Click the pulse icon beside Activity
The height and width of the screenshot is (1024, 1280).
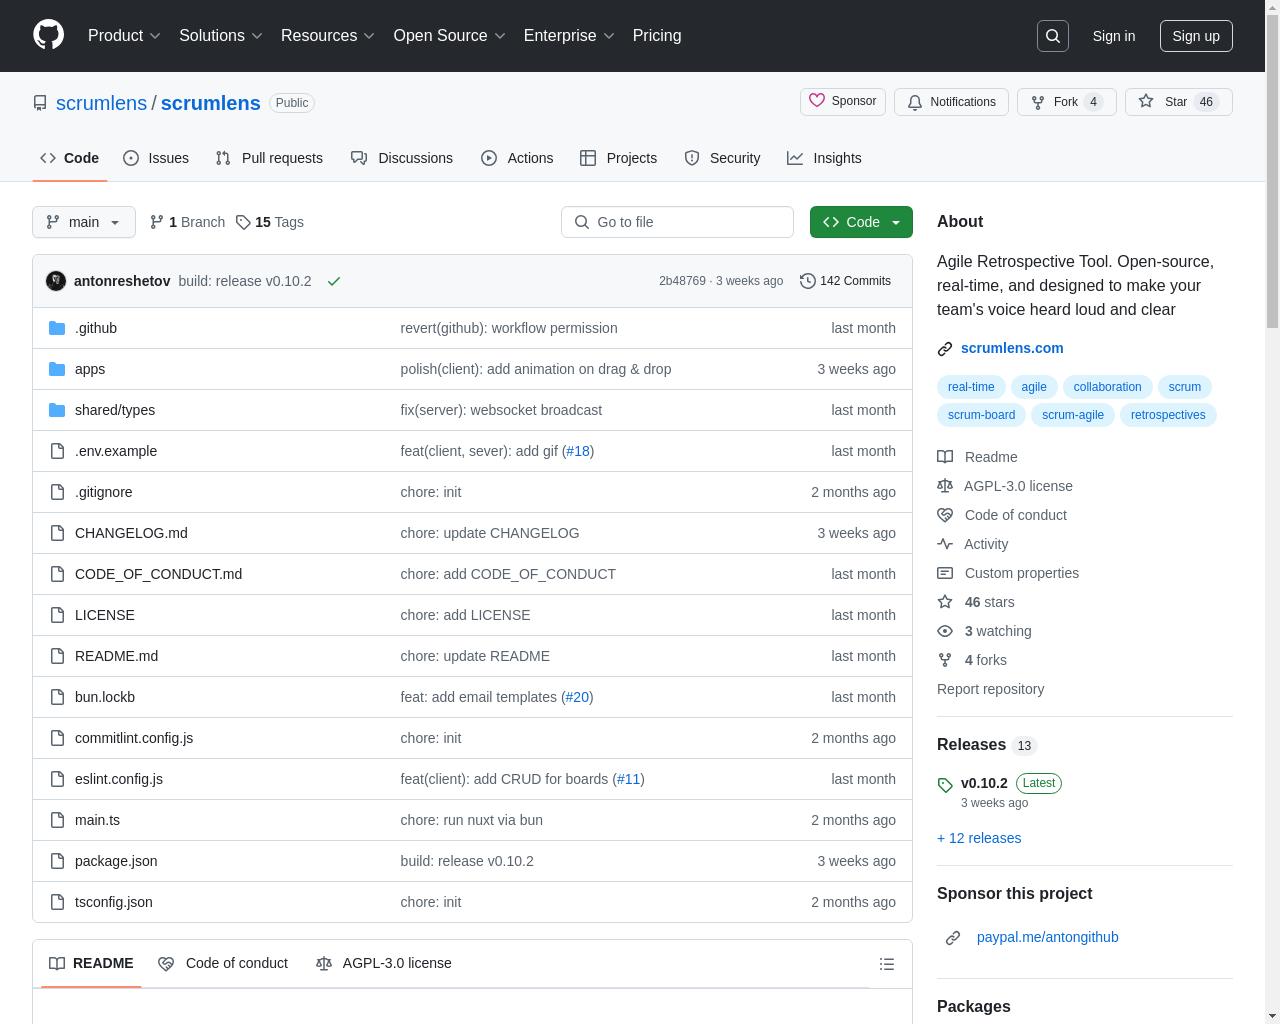click(945, 544)
